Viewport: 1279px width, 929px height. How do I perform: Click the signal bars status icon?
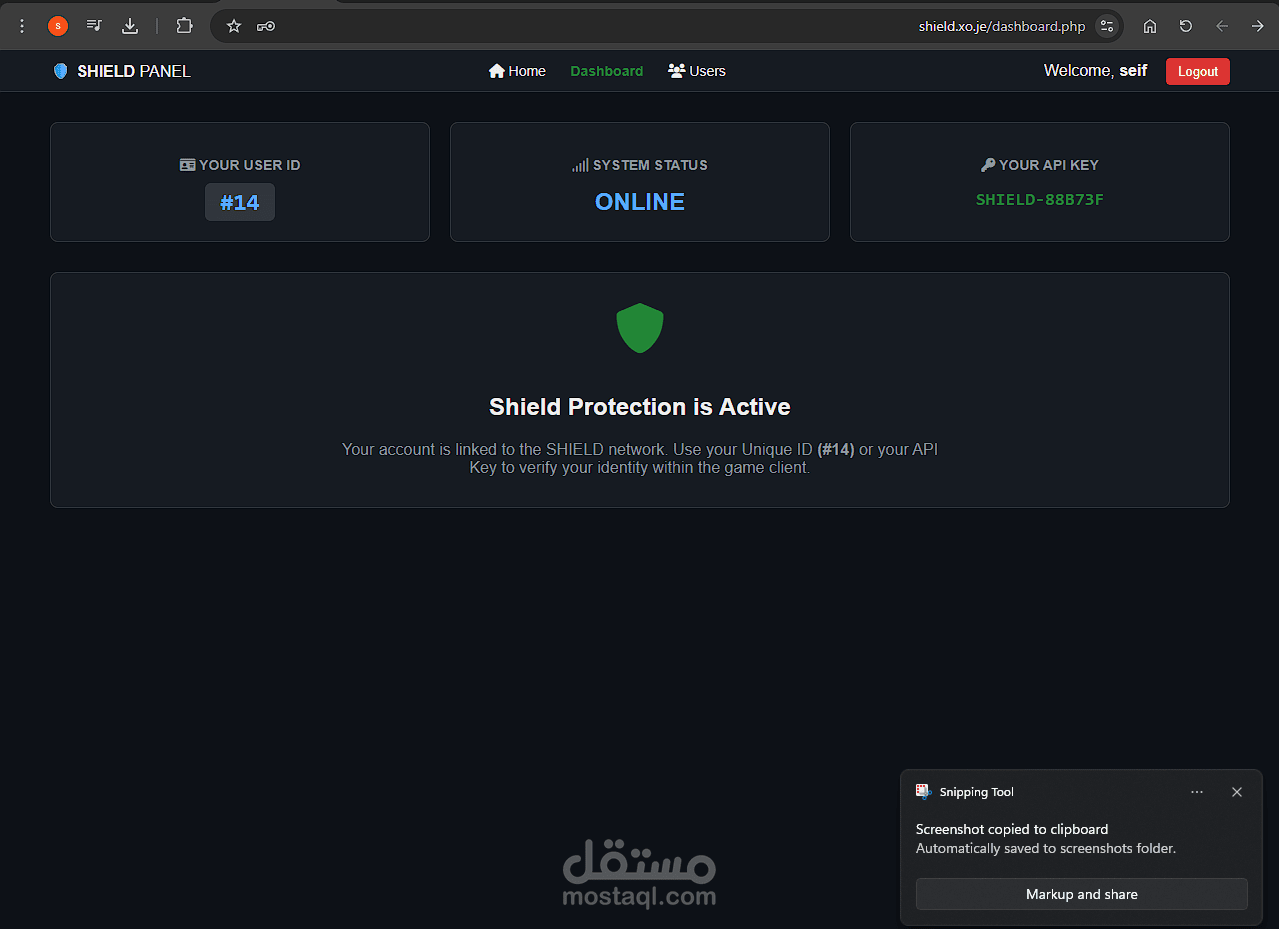pyautogui.click(x=580, y=165)
